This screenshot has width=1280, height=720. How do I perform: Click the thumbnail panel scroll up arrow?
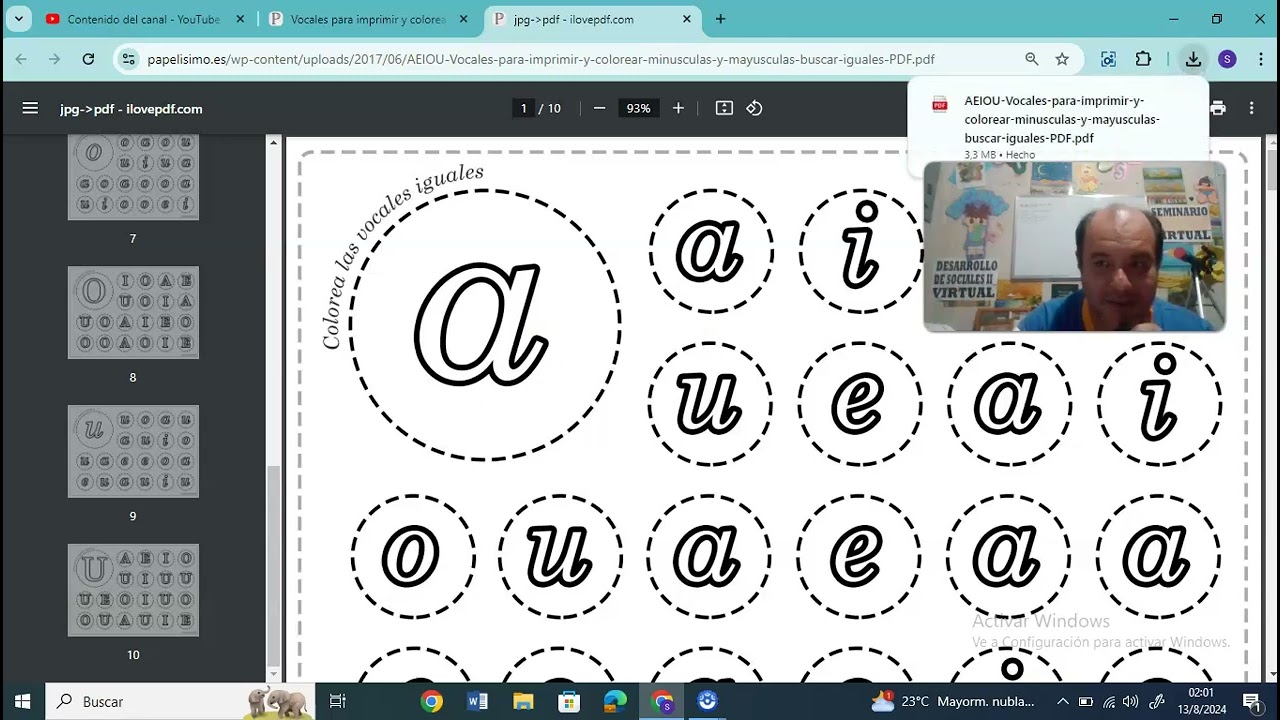click(273, 143)
